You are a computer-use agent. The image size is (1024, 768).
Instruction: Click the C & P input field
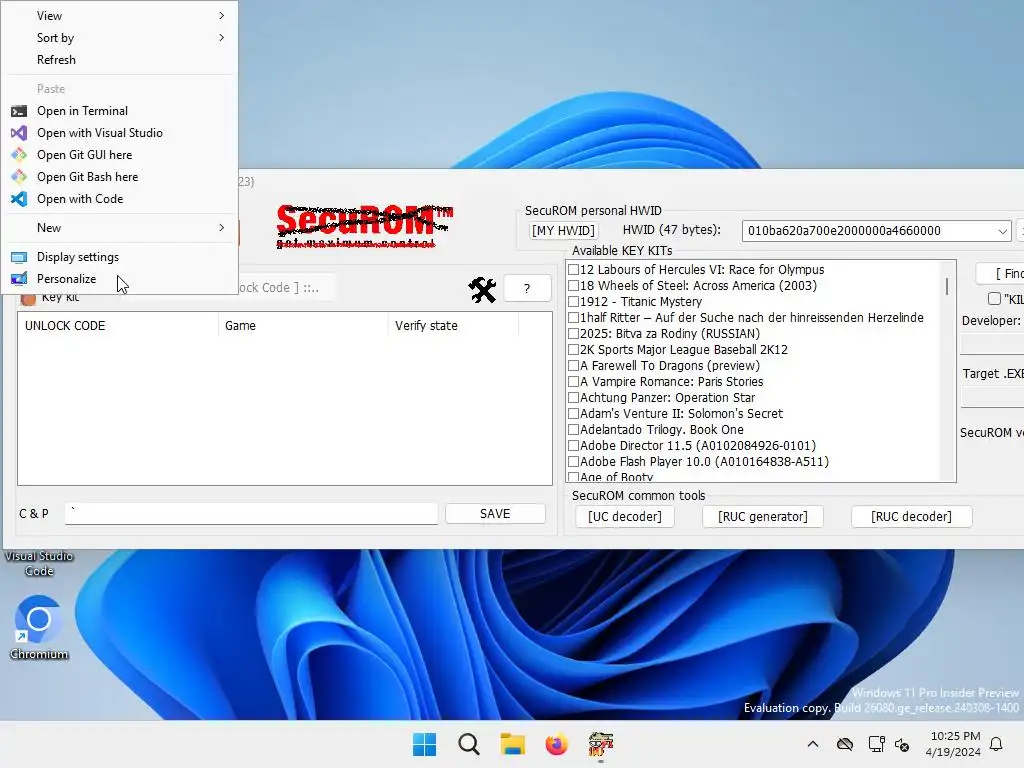[251, 513]
